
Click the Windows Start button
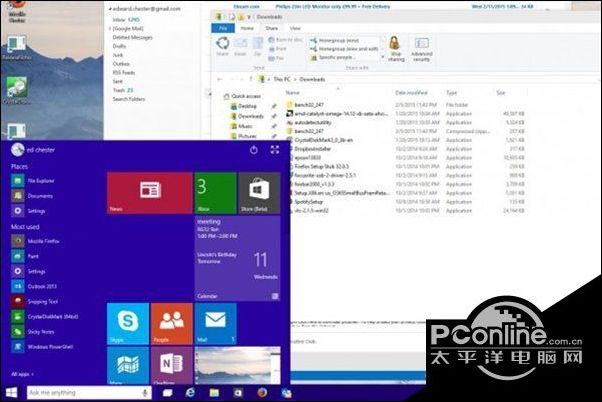tap(10, 393)
